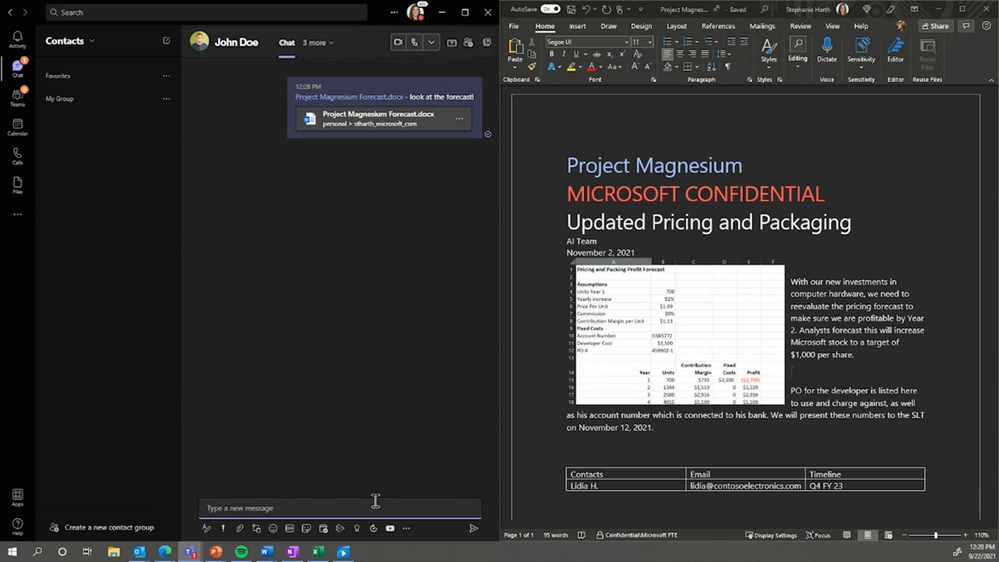Click the Type a new message field
The width and height of the screenshot is (999, 562).
[x=340, y=508]
